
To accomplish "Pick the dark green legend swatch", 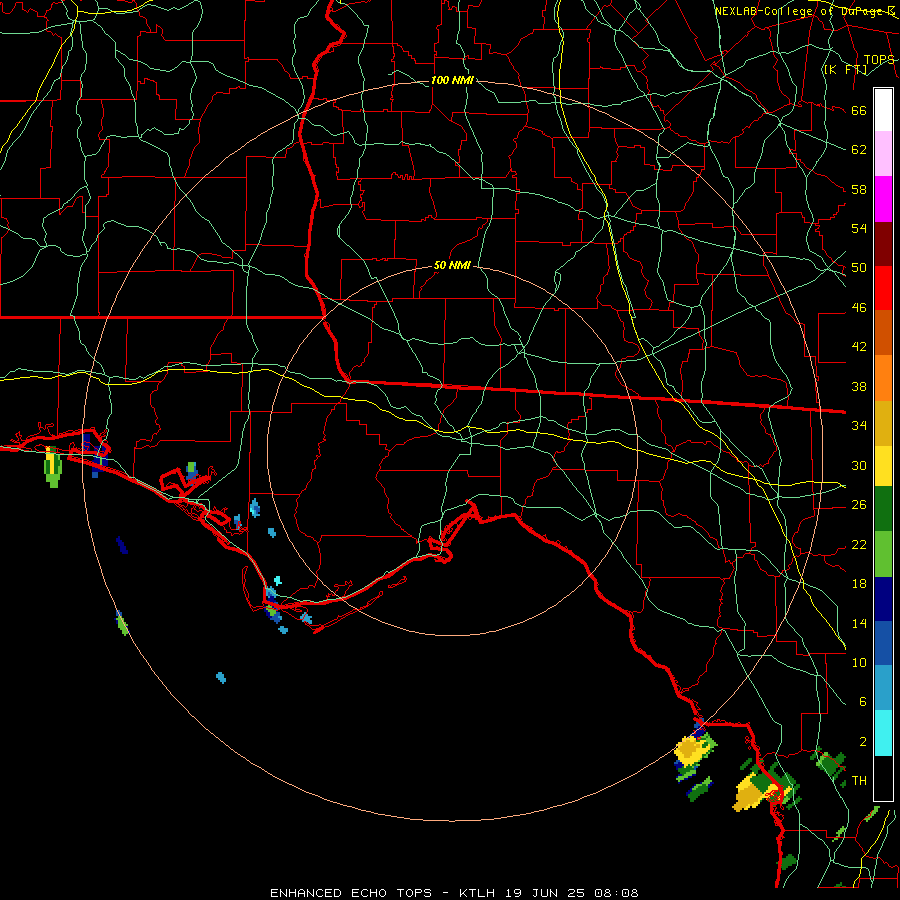I will coord(883,509).
